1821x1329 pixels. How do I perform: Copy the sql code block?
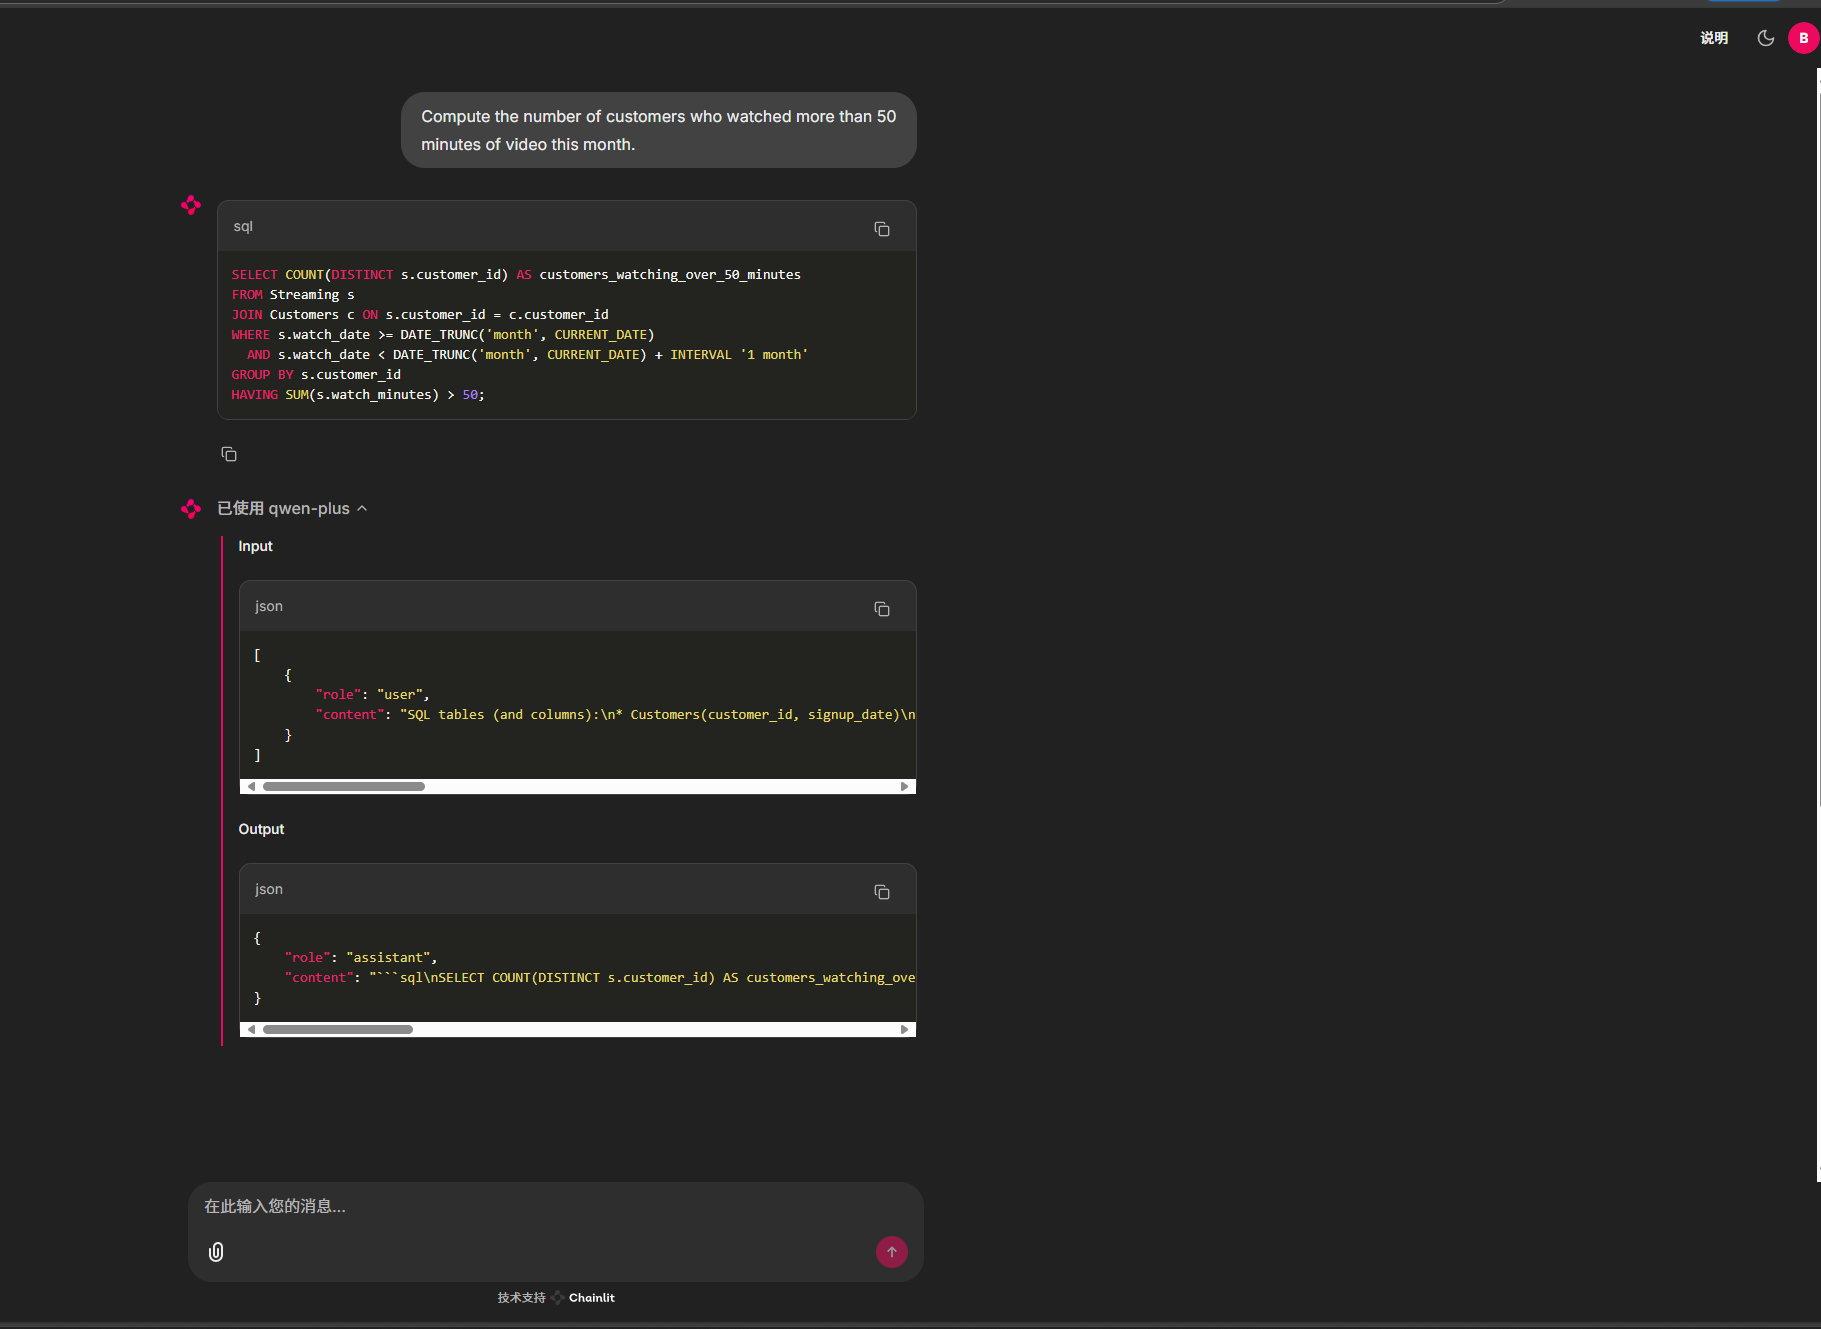(x=881, y=229)
